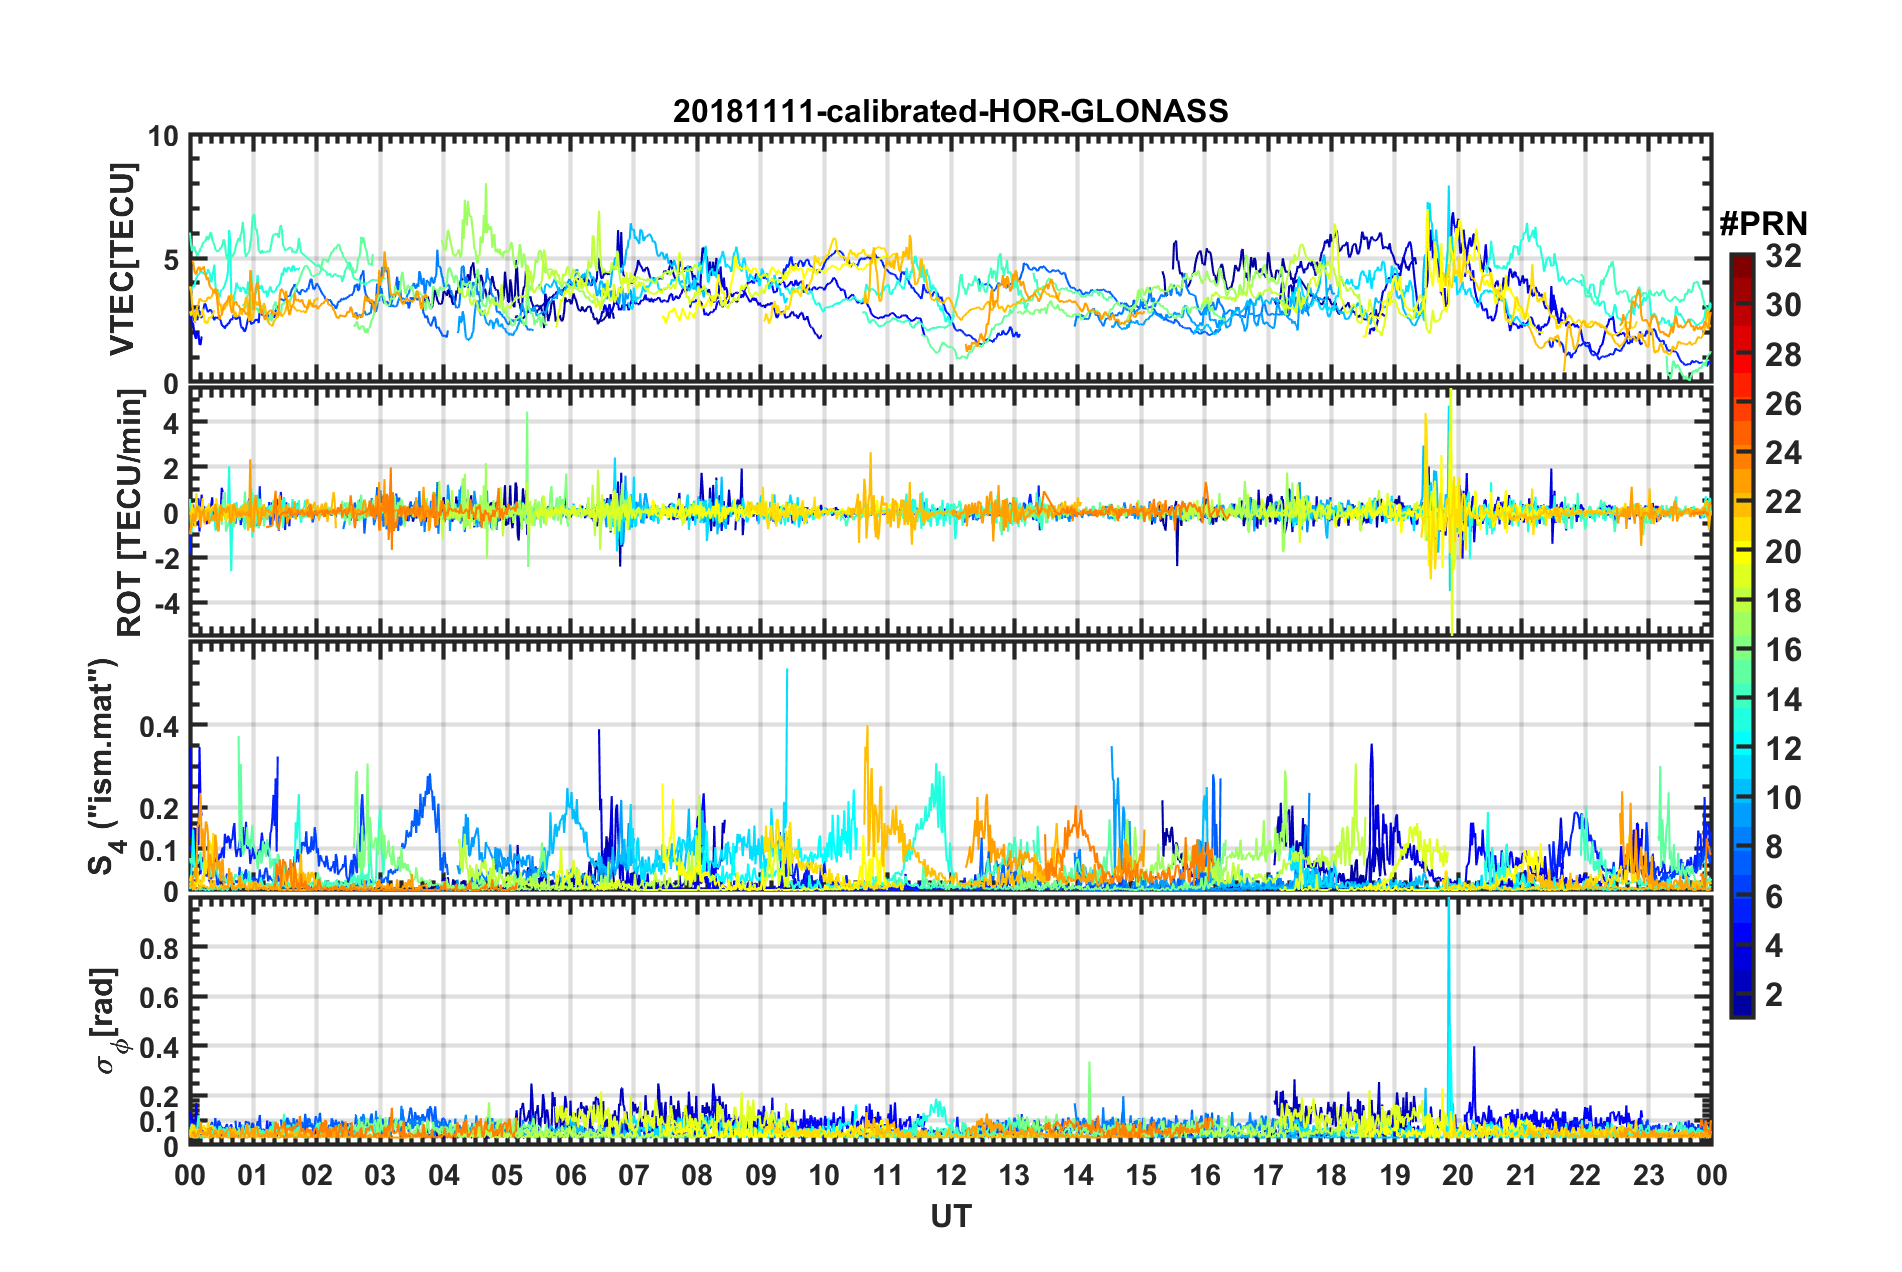Click the ROT y-axis tick -4
Image resolution: width=1902 pixels, height=1272 pixels.
point(166,604)
